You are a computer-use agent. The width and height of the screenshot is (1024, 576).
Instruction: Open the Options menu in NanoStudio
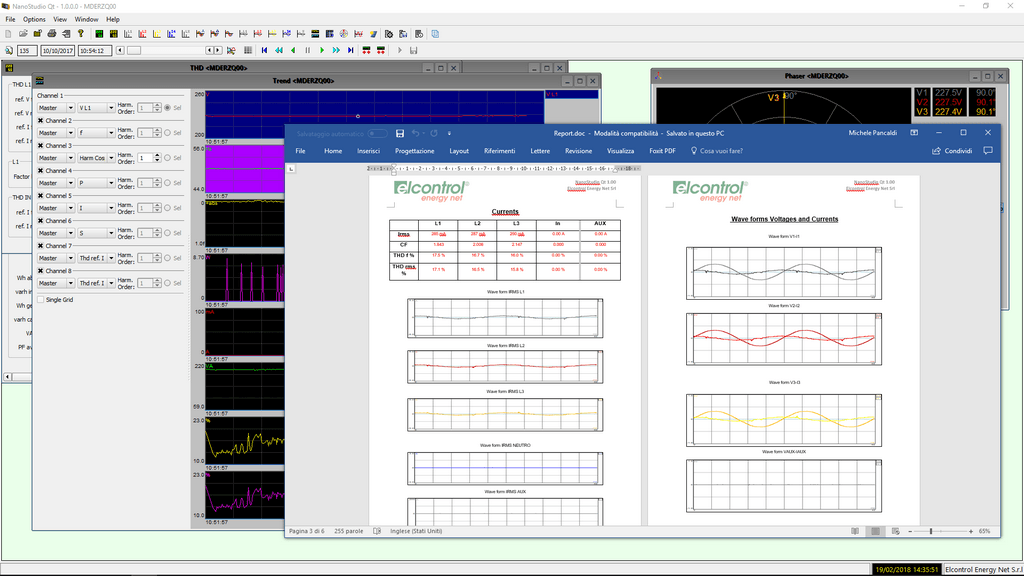(x=34, y=19)
